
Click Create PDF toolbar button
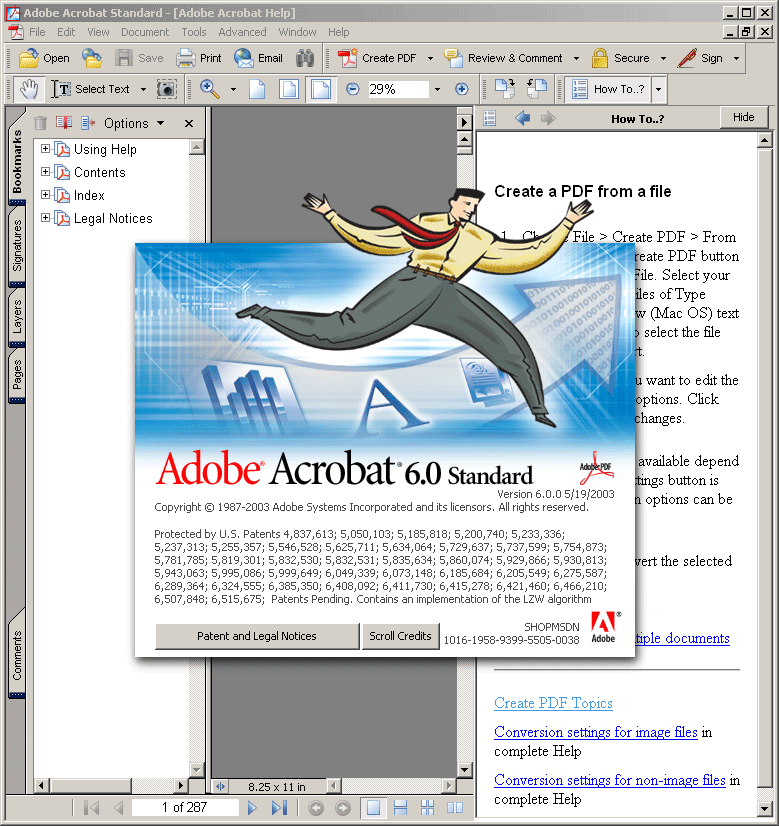click(x=377, y=58)
